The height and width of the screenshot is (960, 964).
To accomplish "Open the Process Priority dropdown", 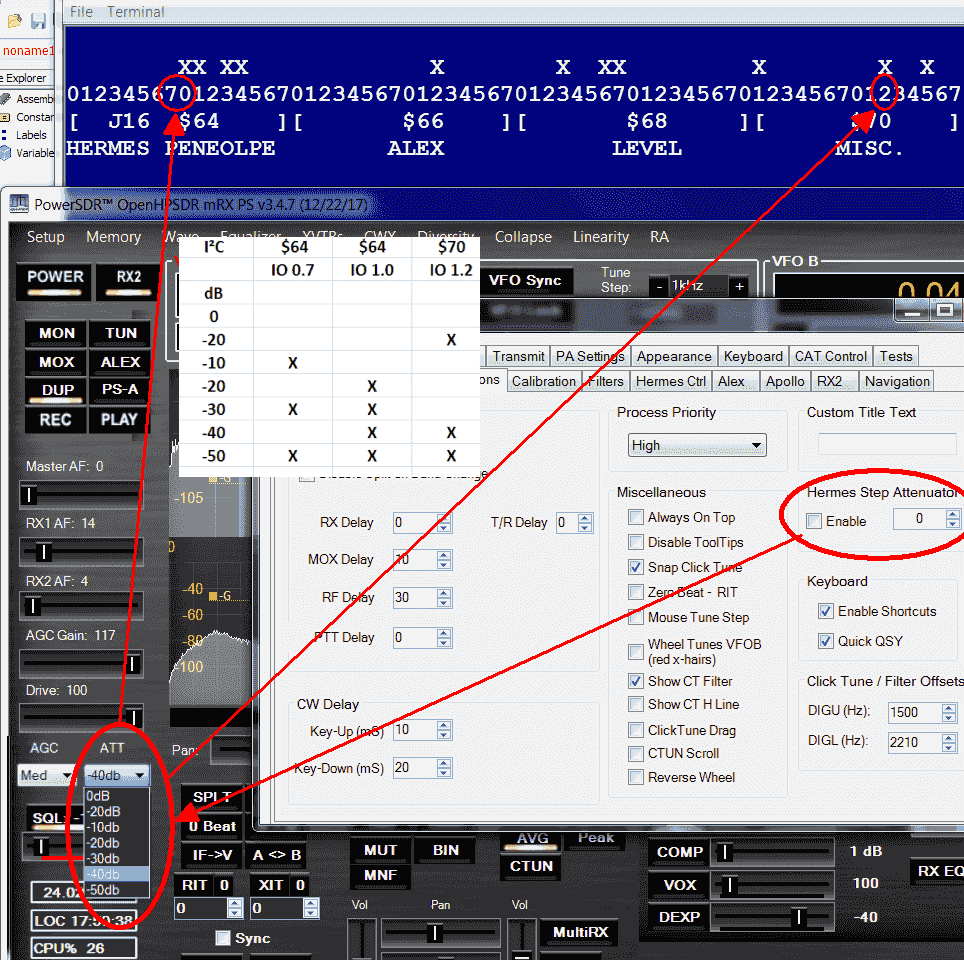I will point(697,445).
